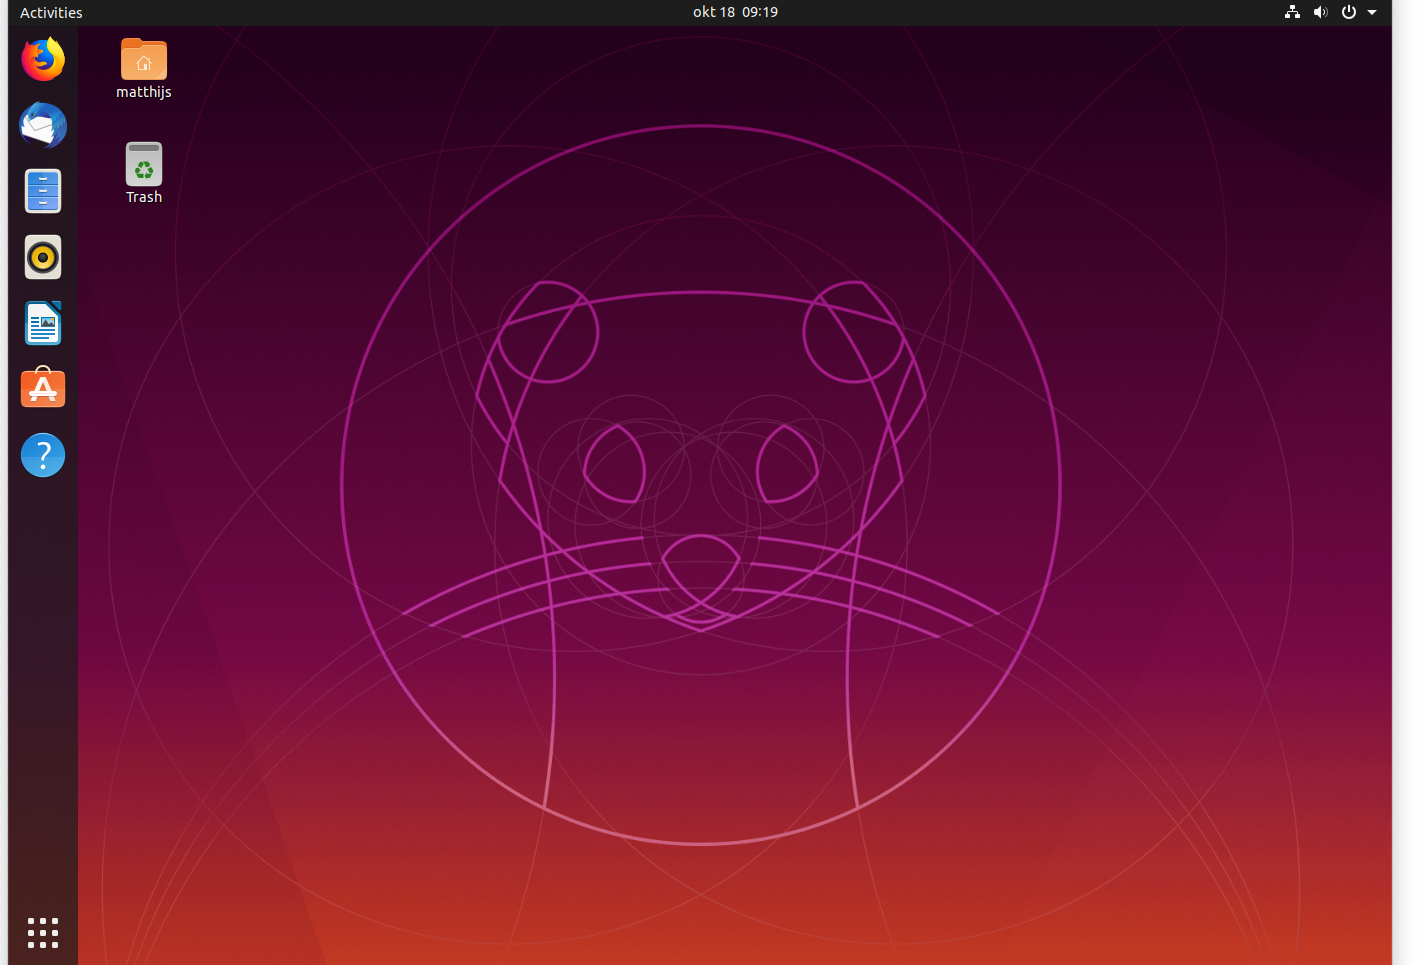Select the matthijs home folder icon
1426x965 pixels.
coord(144,59)
